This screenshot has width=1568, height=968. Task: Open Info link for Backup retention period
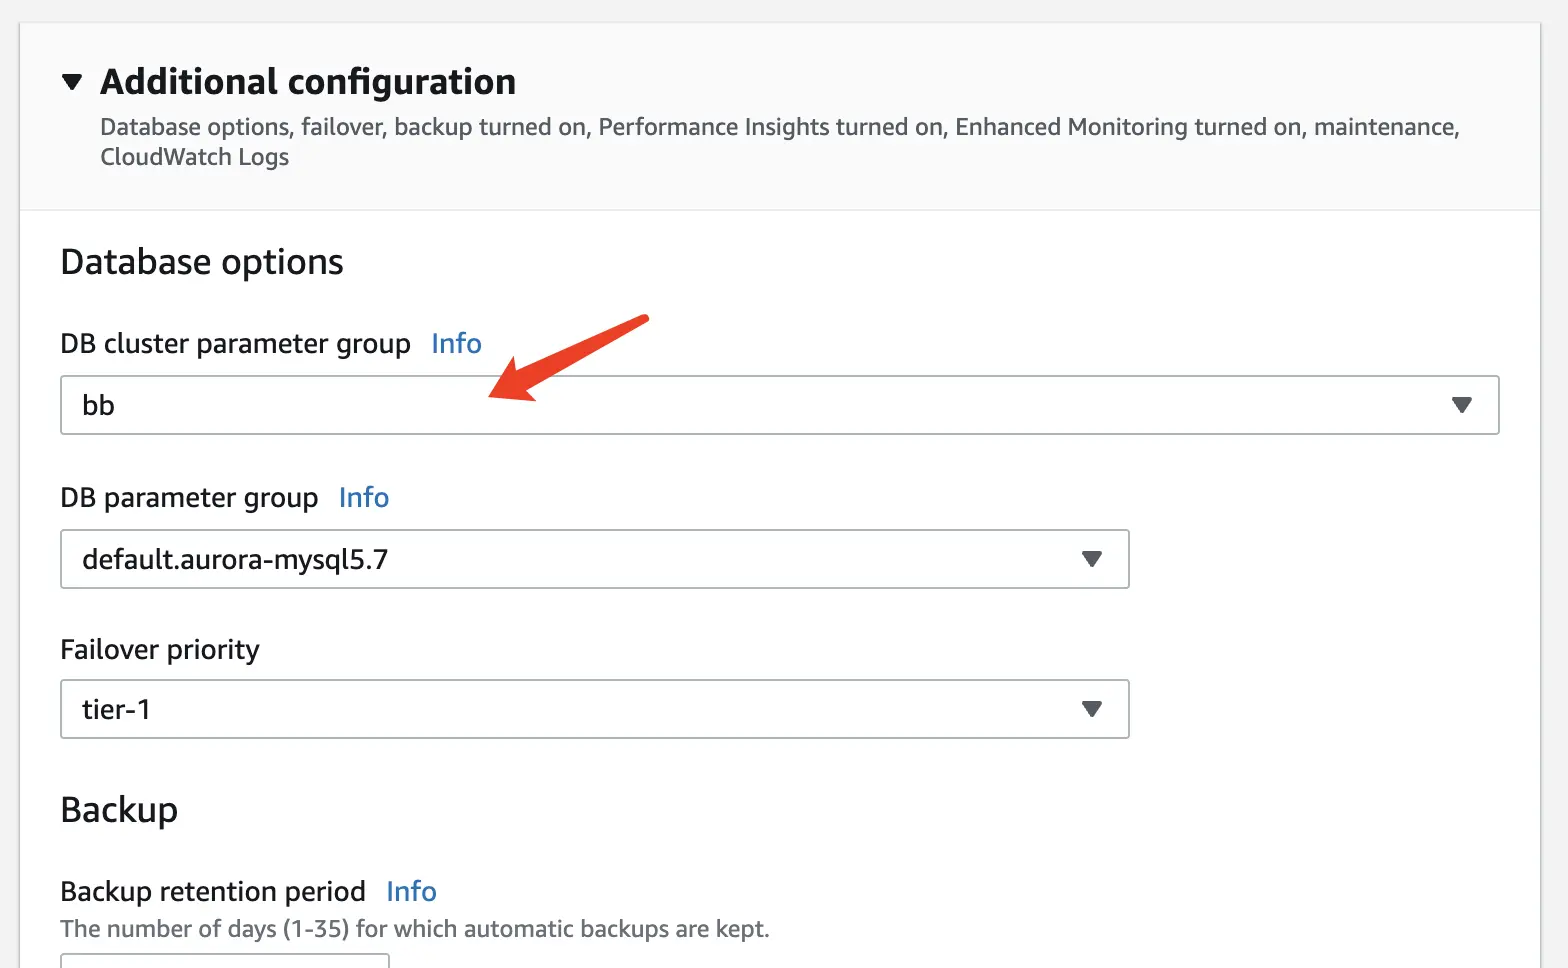(411, 892)
